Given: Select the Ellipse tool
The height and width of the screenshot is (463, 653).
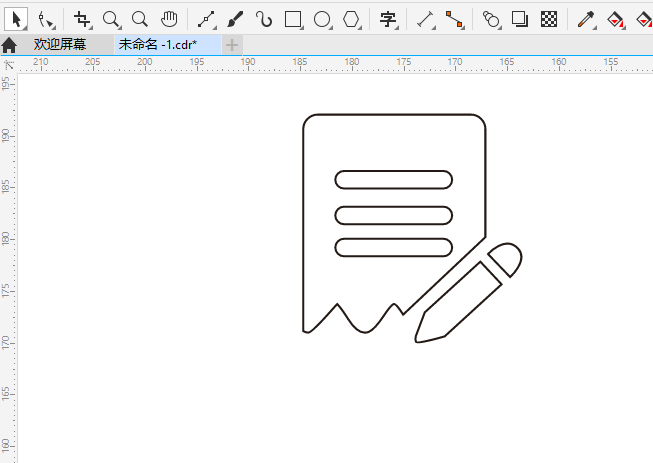Looking at the screenshot, I should (x=322, y=20).
